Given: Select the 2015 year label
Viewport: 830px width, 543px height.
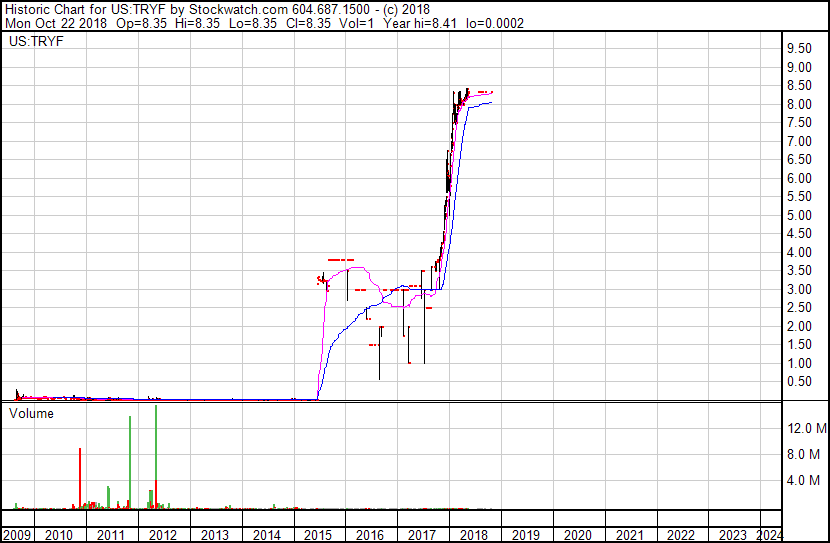Looking at the screenshot, I should 318,535.
